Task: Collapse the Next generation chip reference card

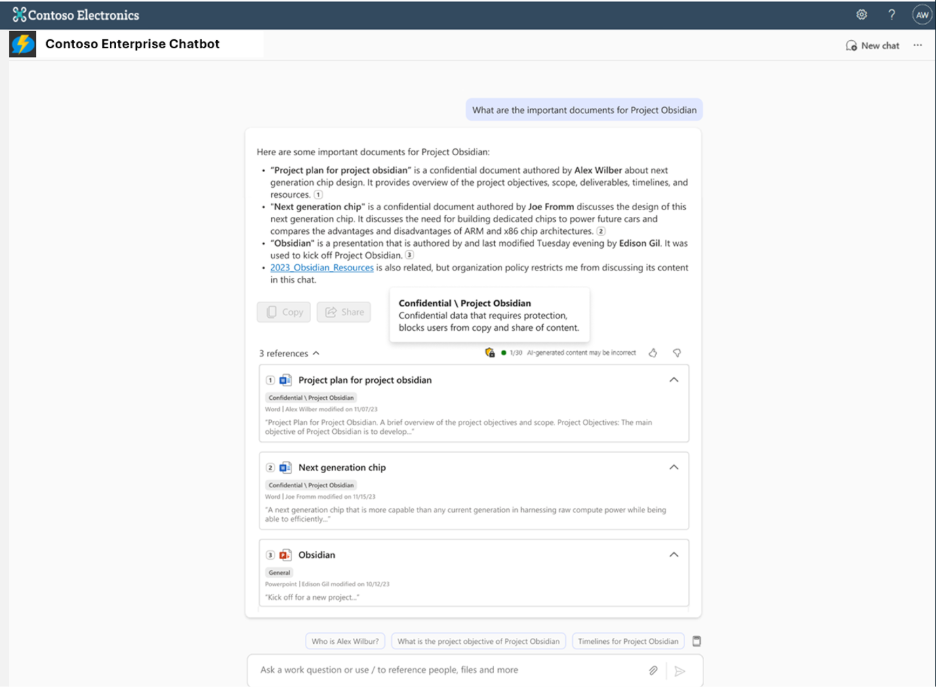Action: pyautogui.click(x=673, y=467)
